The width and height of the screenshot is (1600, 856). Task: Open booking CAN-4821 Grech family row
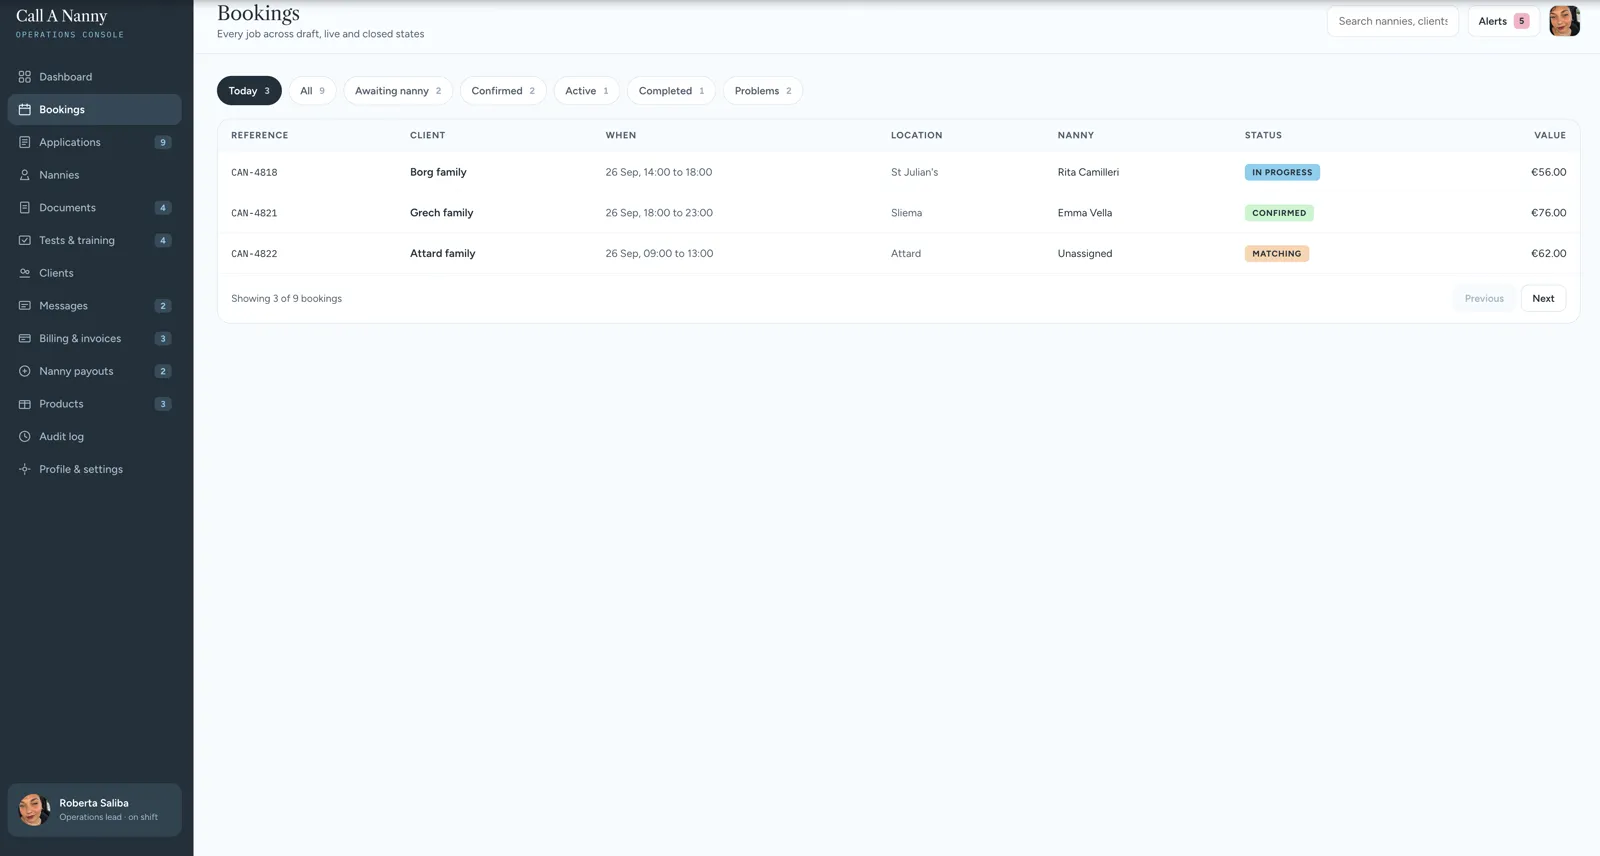tap(898, 213)
